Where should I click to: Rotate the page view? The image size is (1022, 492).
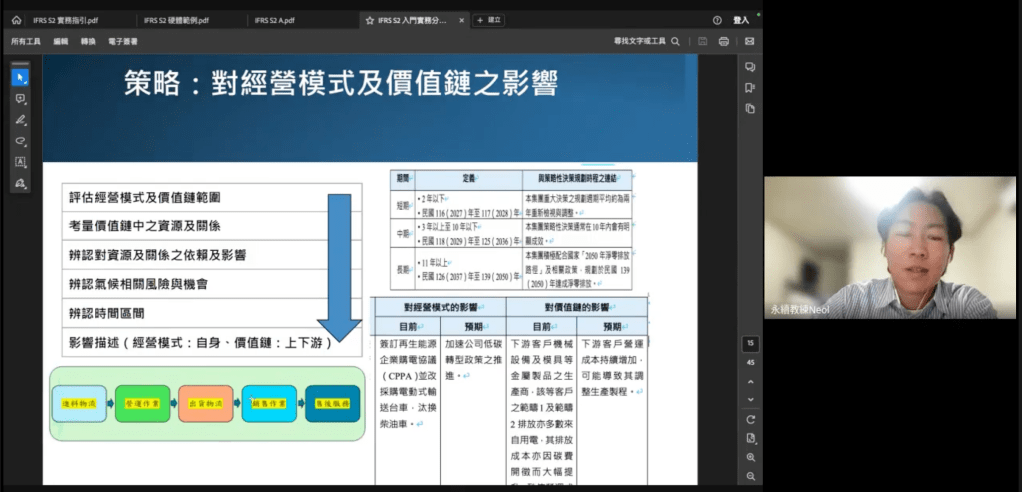click(749, 418)
